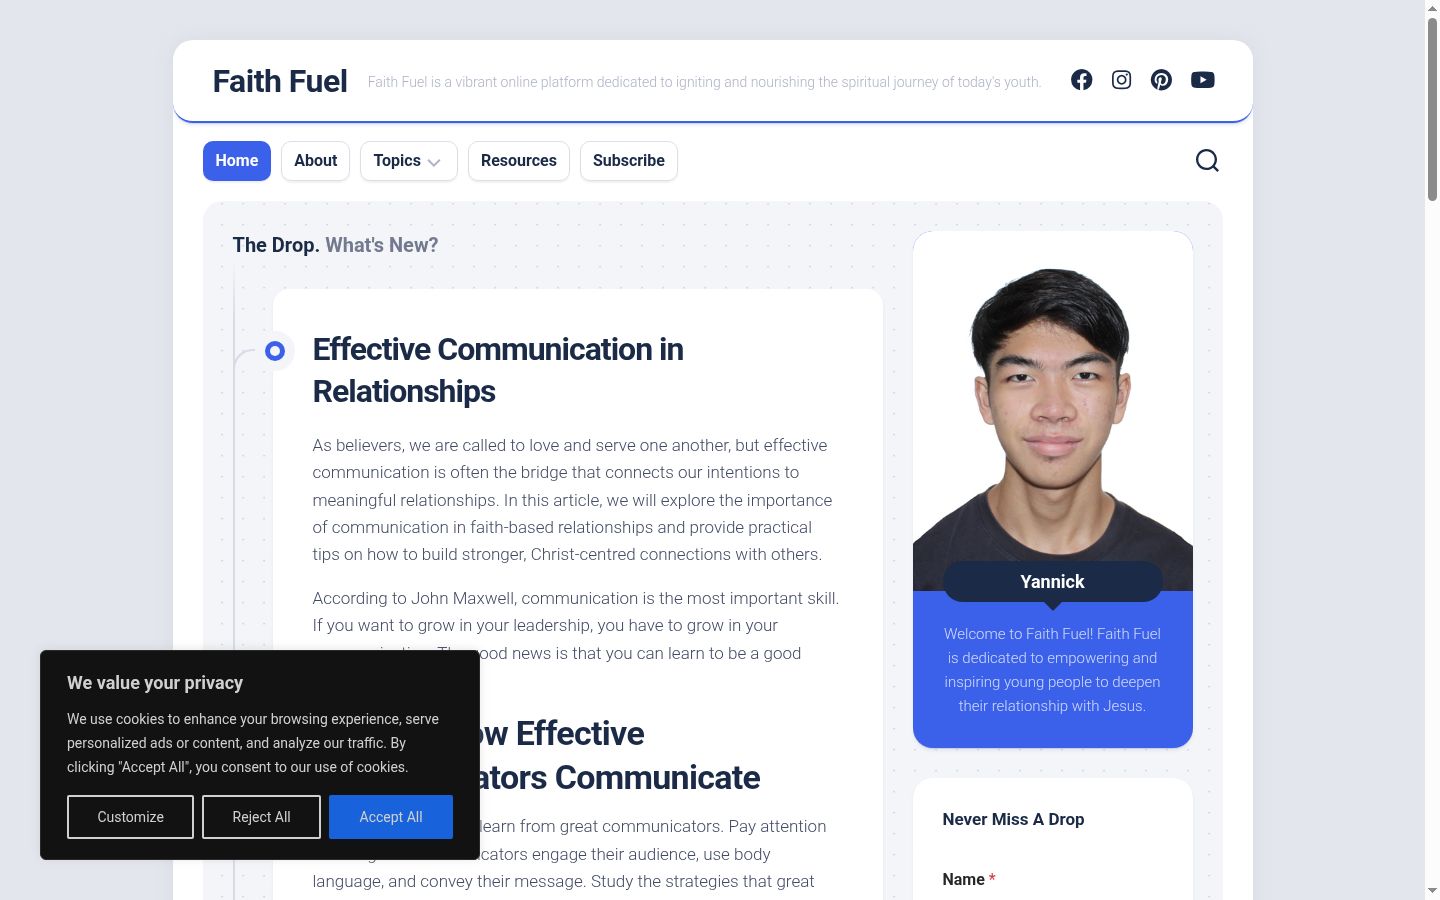
Task: Open the Facebook social icon
Action: click(1081, 80)
